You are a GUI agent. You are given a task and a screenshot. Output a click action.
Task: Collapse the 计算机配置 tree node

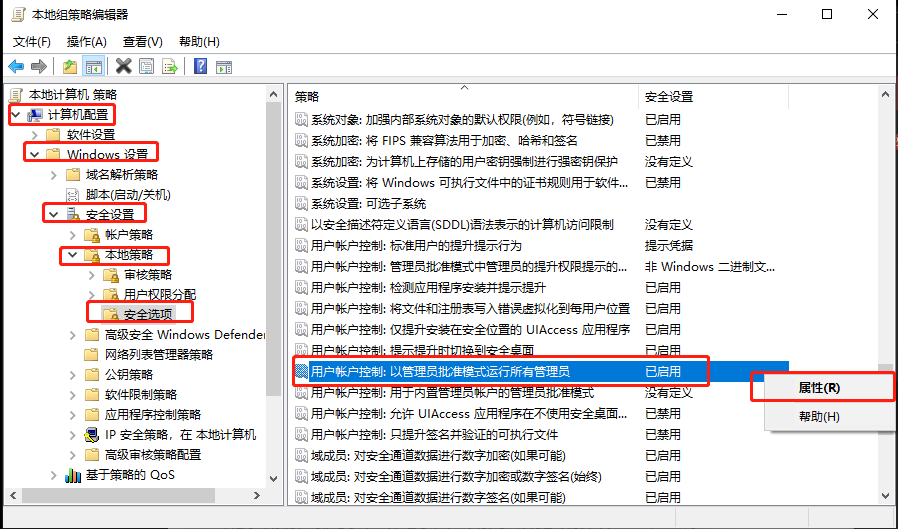pyautogui.click(x=16, y=115)
